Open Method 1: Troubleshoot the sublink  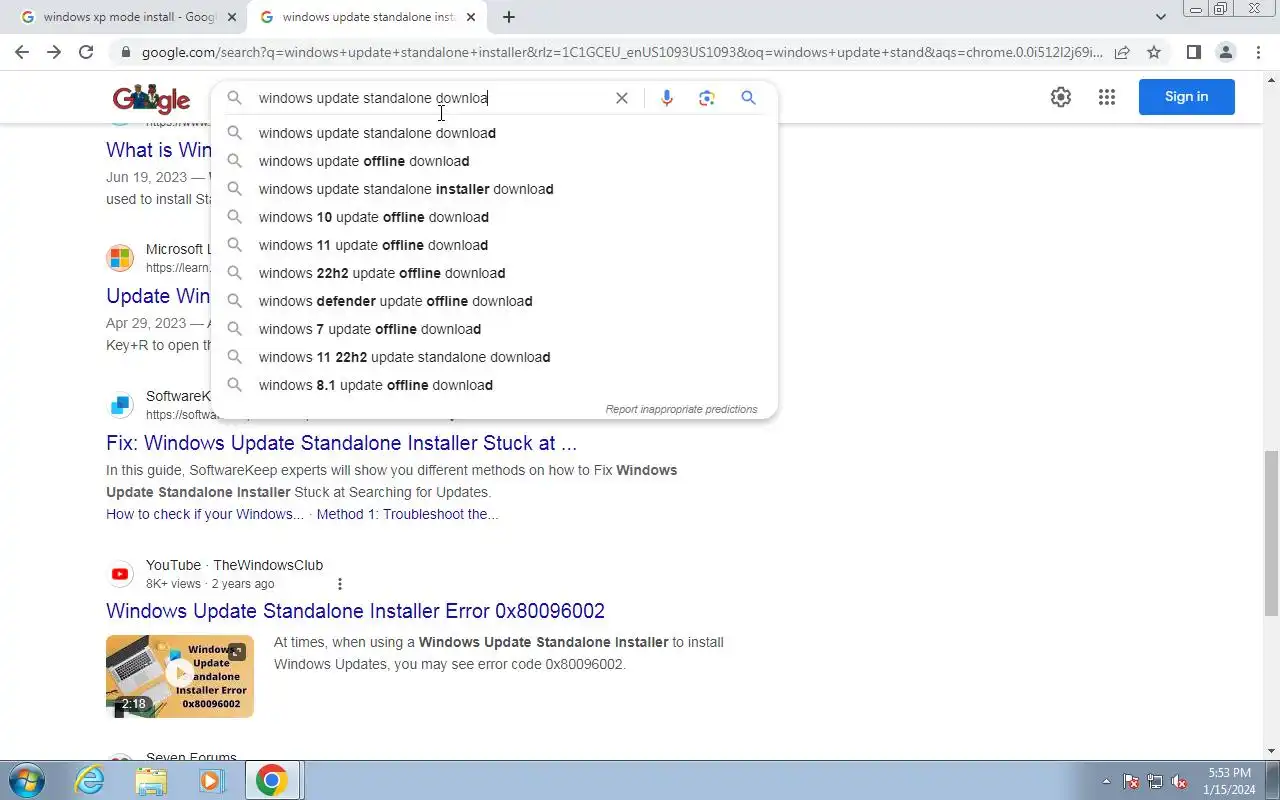(x=407, y=514)
